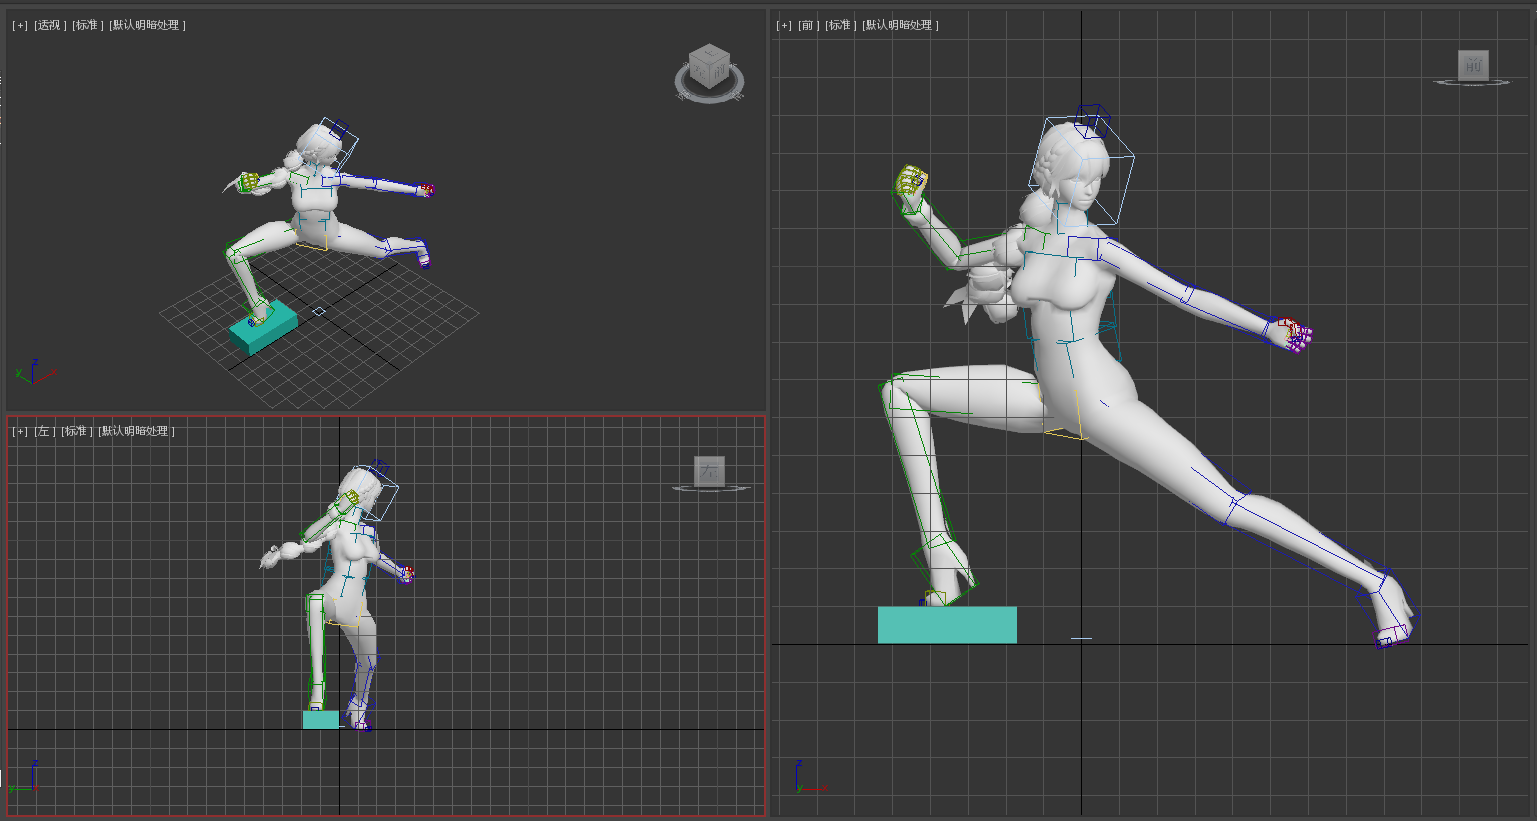
Task: Open the 前 point-of-view menu
Action: click(x=808, y=25)
